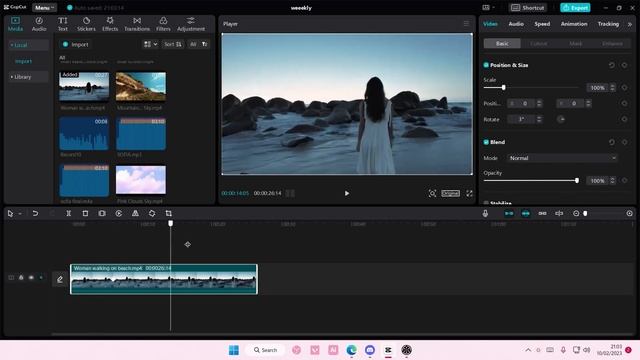Toggle the Stabilize checkbox
The image size is (640, 360).
(486, 202)
